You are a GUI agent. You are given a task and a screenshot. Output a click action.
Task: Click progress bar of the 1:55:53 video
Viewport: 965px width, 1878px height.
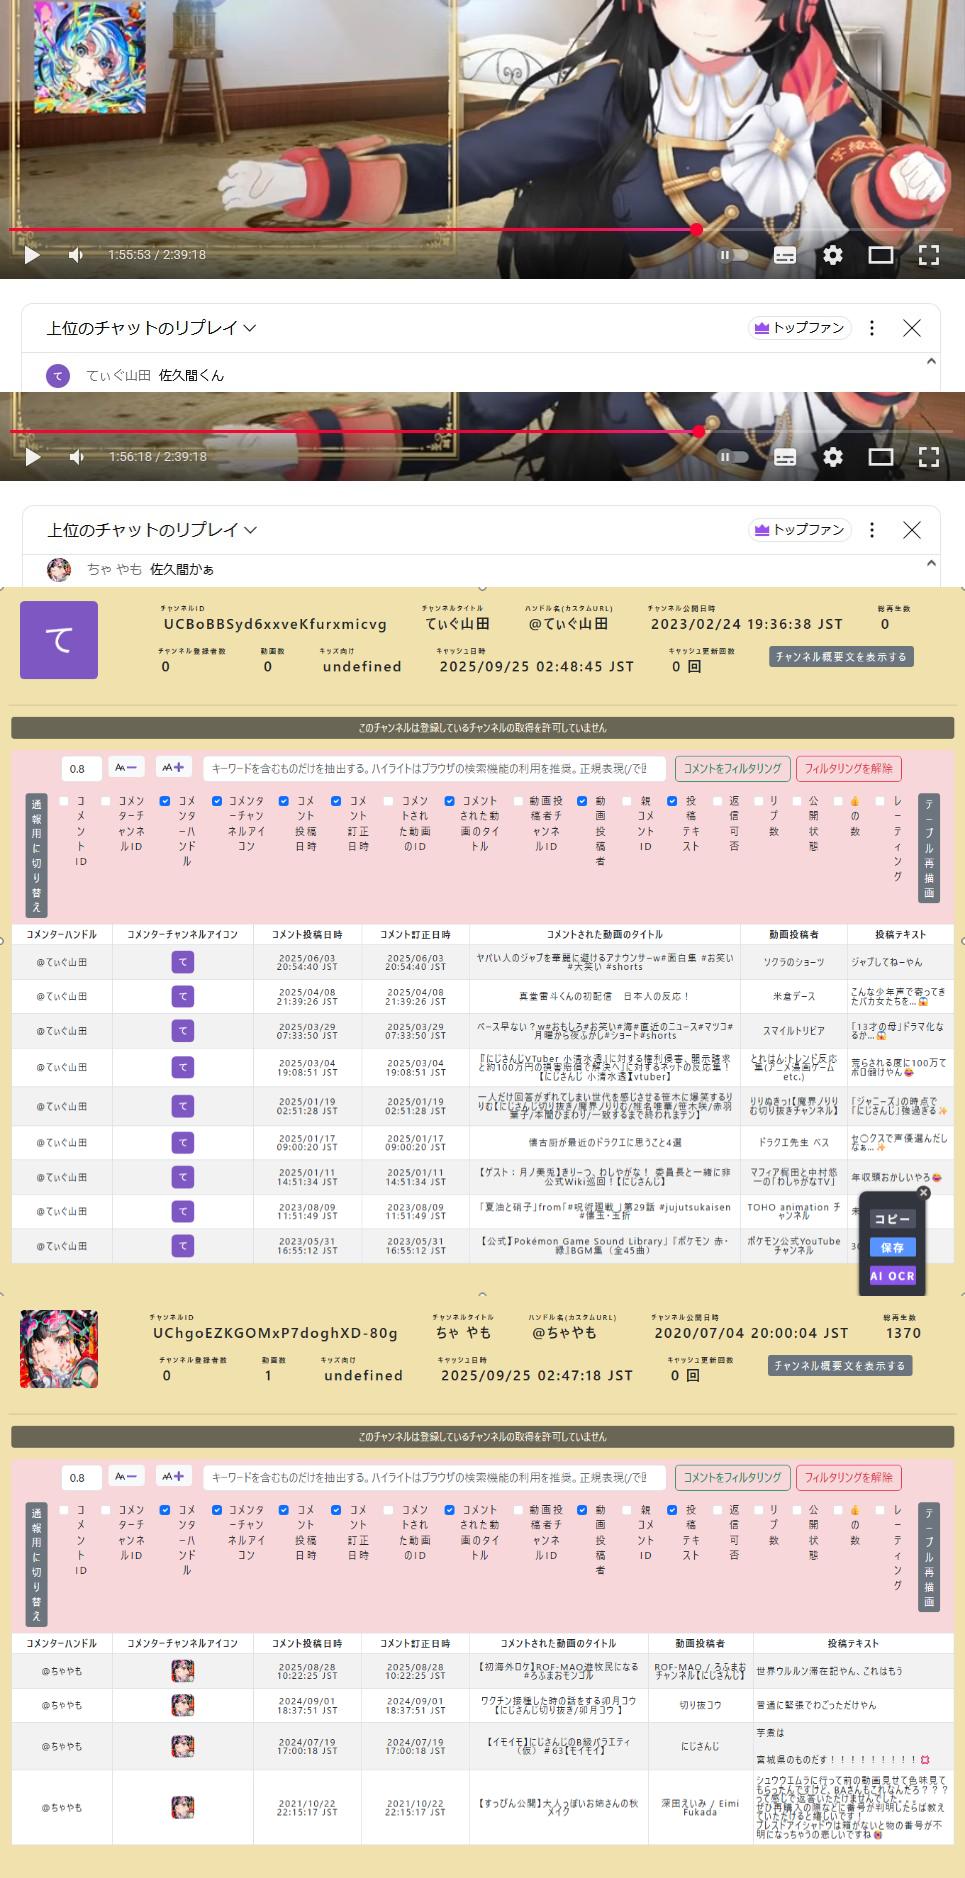tap(400, 230)
